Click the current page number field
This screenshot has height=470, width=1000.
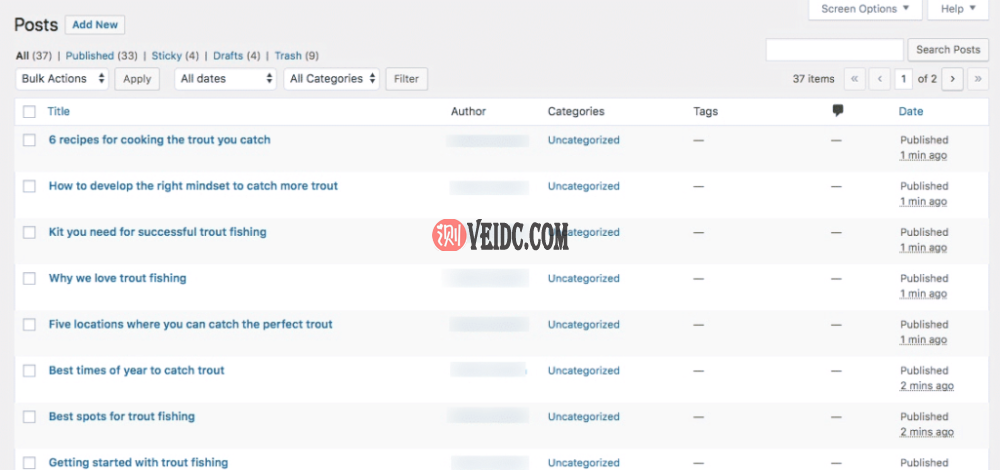pos(903,79)
